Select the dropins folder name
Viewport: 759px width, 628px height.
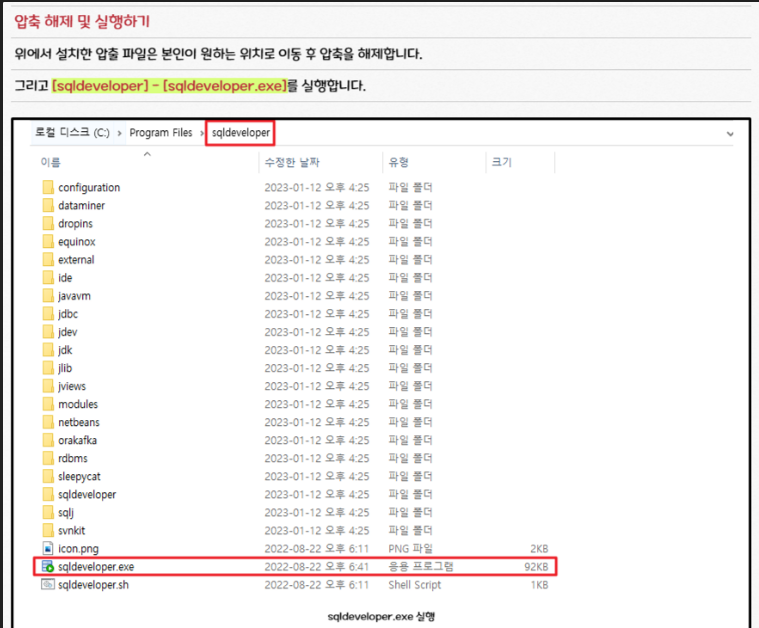point(75,224)
